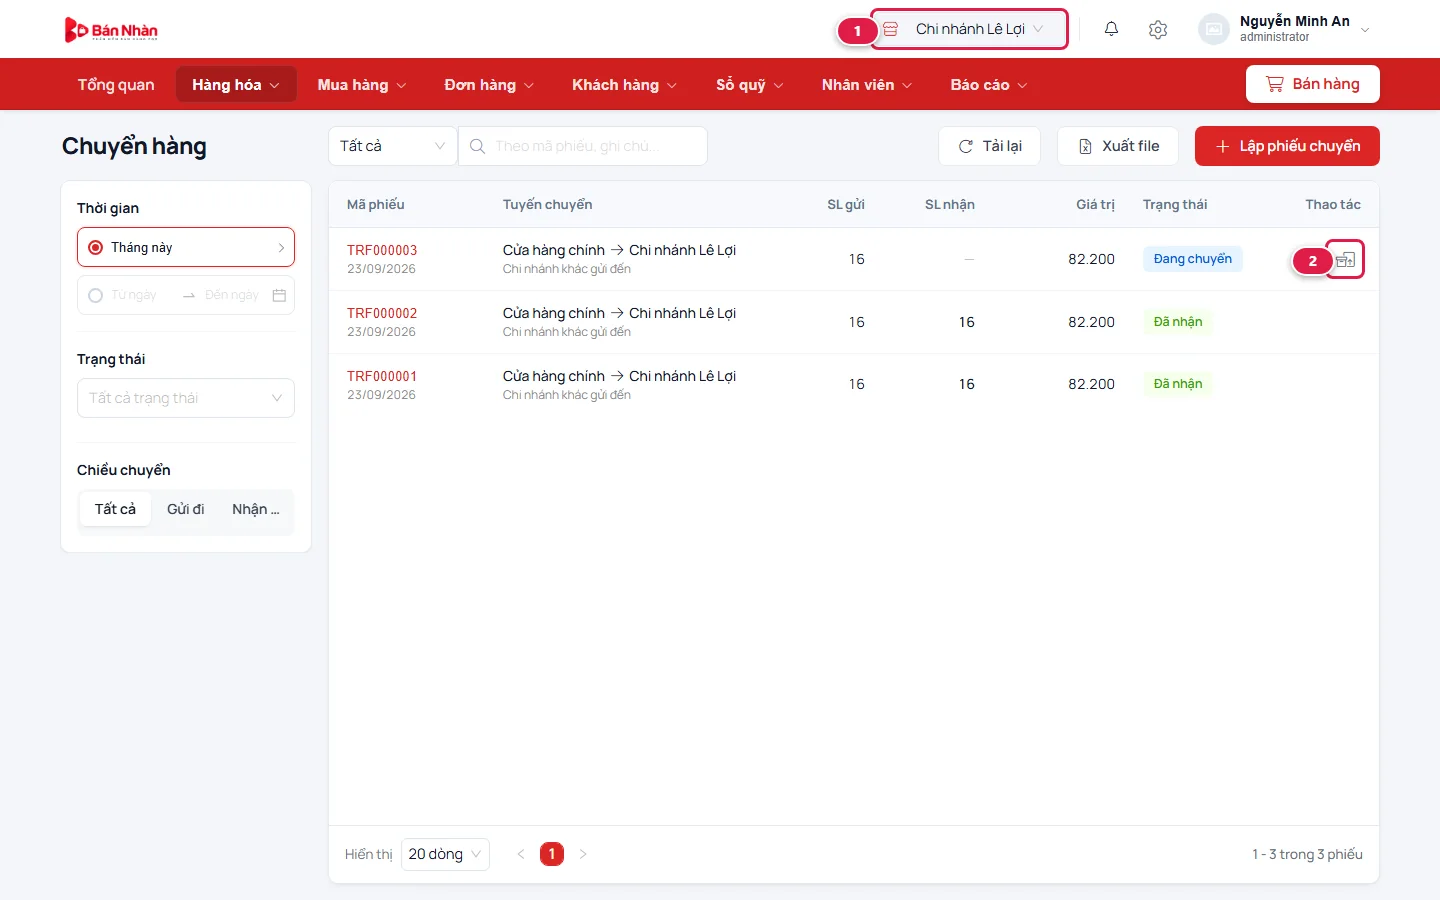Screen dimensions: 1440x900
Task: Go to the previous page arrow
Action: point(520,854)
